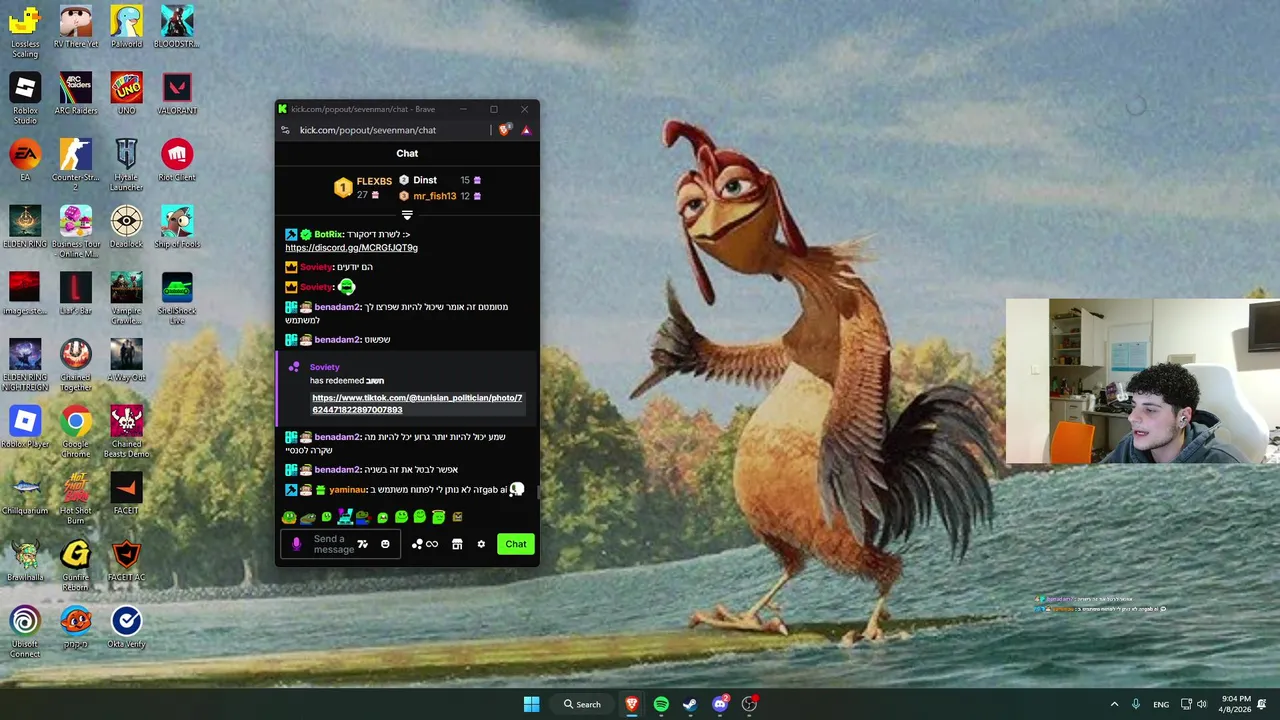Open Windows Start menu

point(531,704)
